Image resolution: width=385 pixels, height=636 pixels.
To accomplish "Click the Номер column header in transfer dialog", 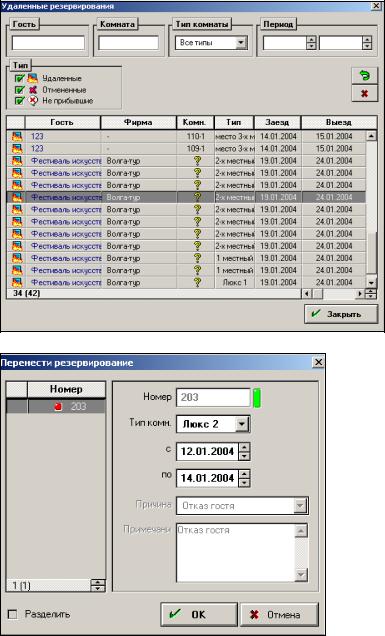I will 66,389.
